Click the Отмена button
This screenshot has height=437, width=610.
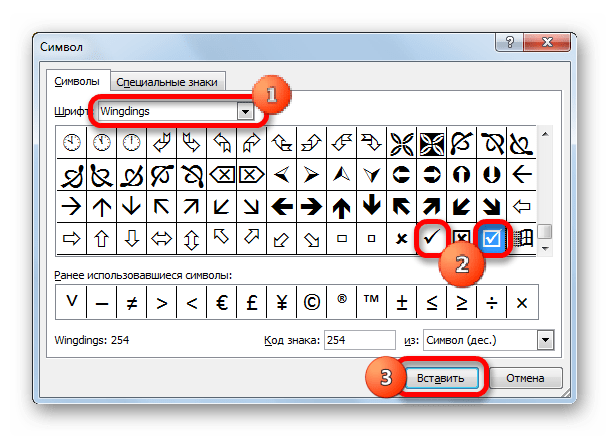coord(525,378)
